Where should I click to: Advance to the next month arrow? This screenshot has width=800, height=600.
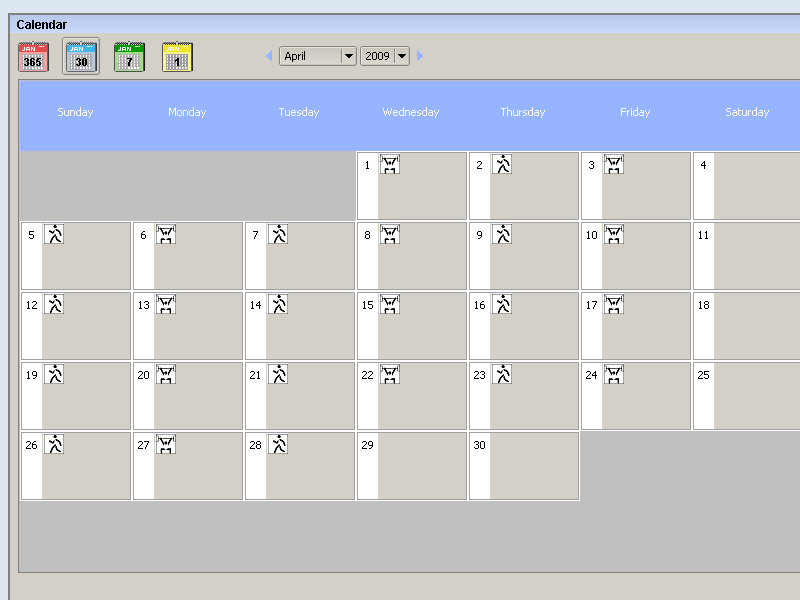click(x=420, y=56)
